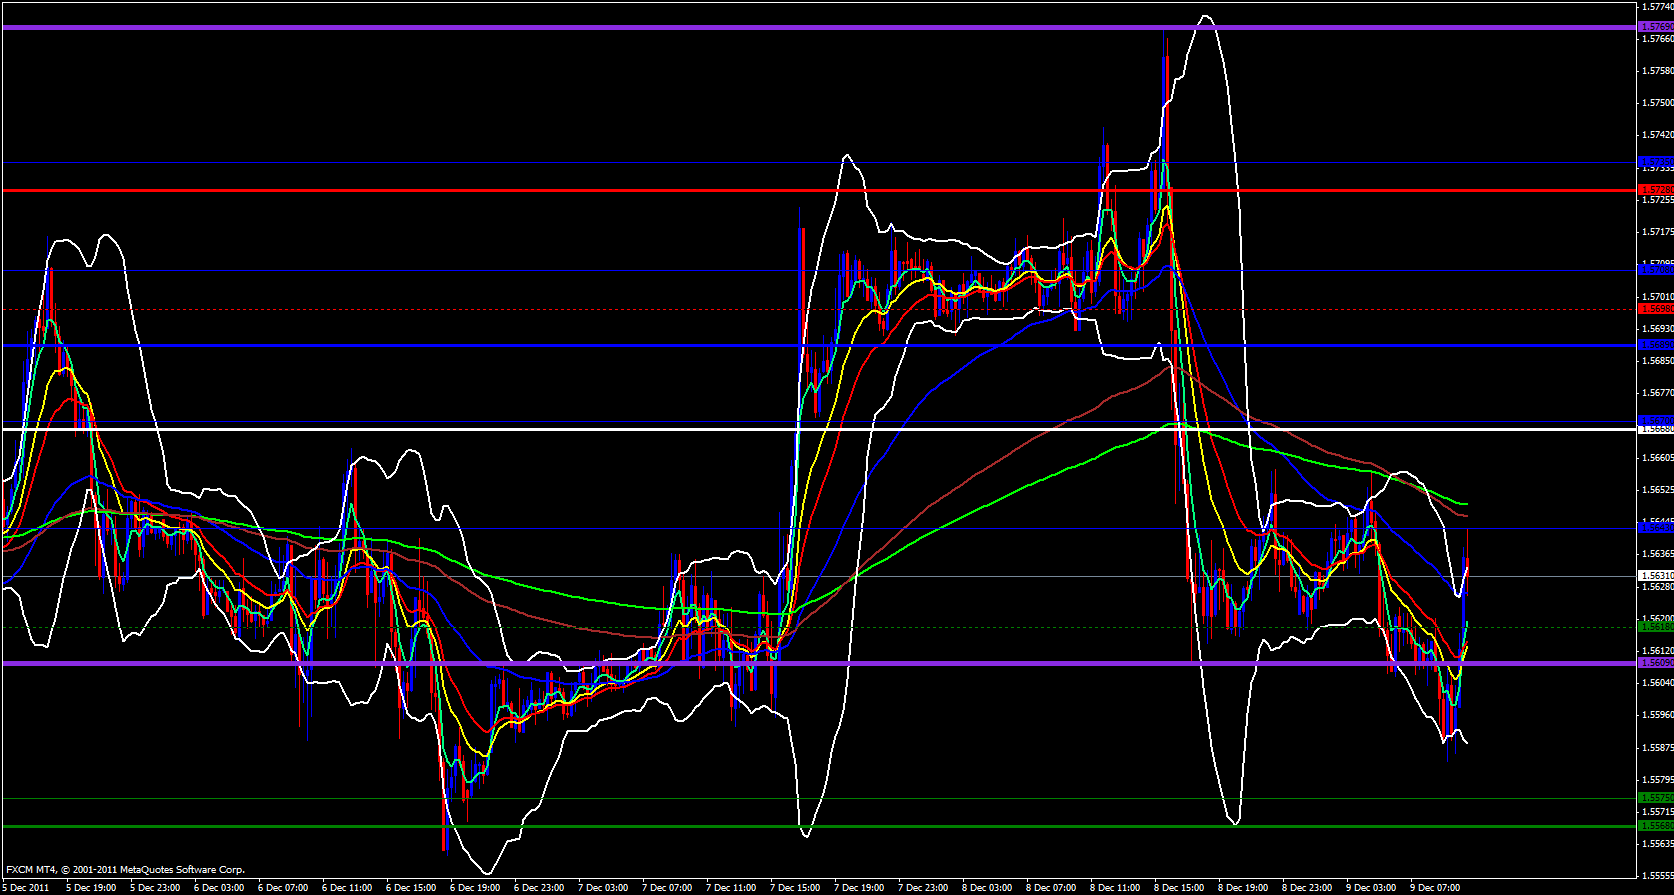Select the red 1.57280 price tag
This screenshot has height=895, width=1674.
tap(1655, 190)
